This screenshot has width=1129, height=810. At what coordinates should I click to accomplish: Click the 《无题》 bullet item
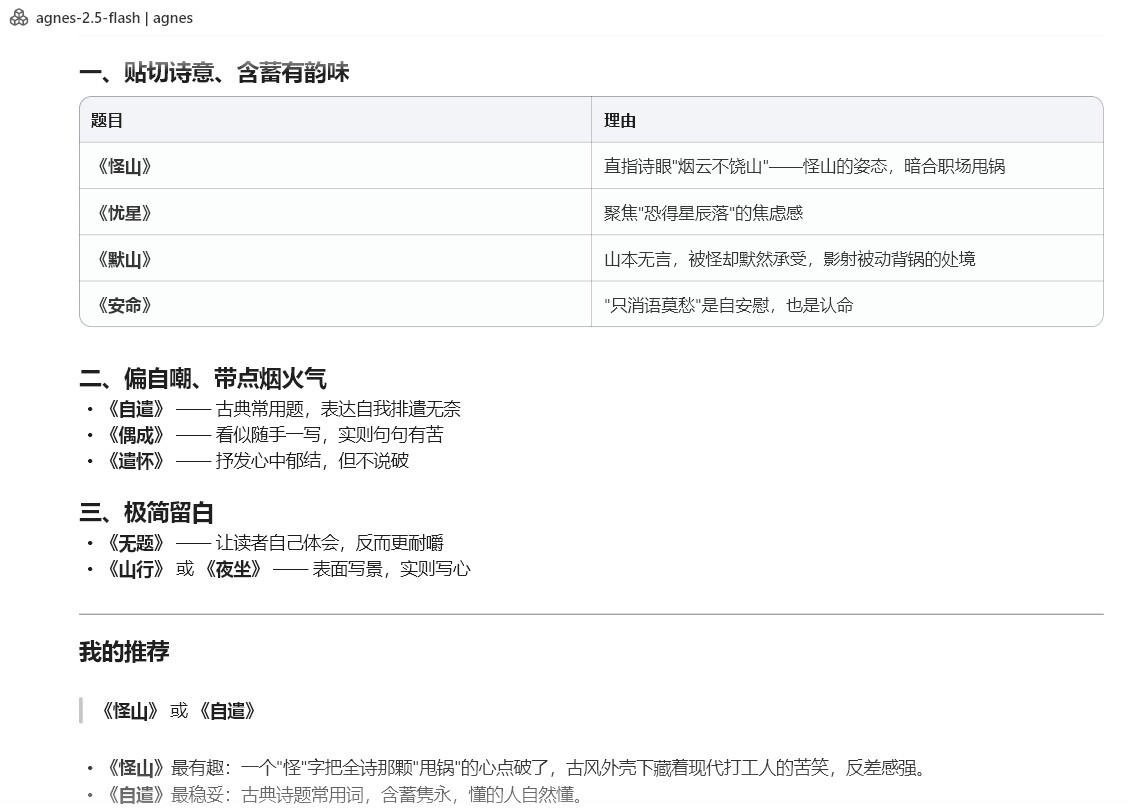(x=274, y=543)
